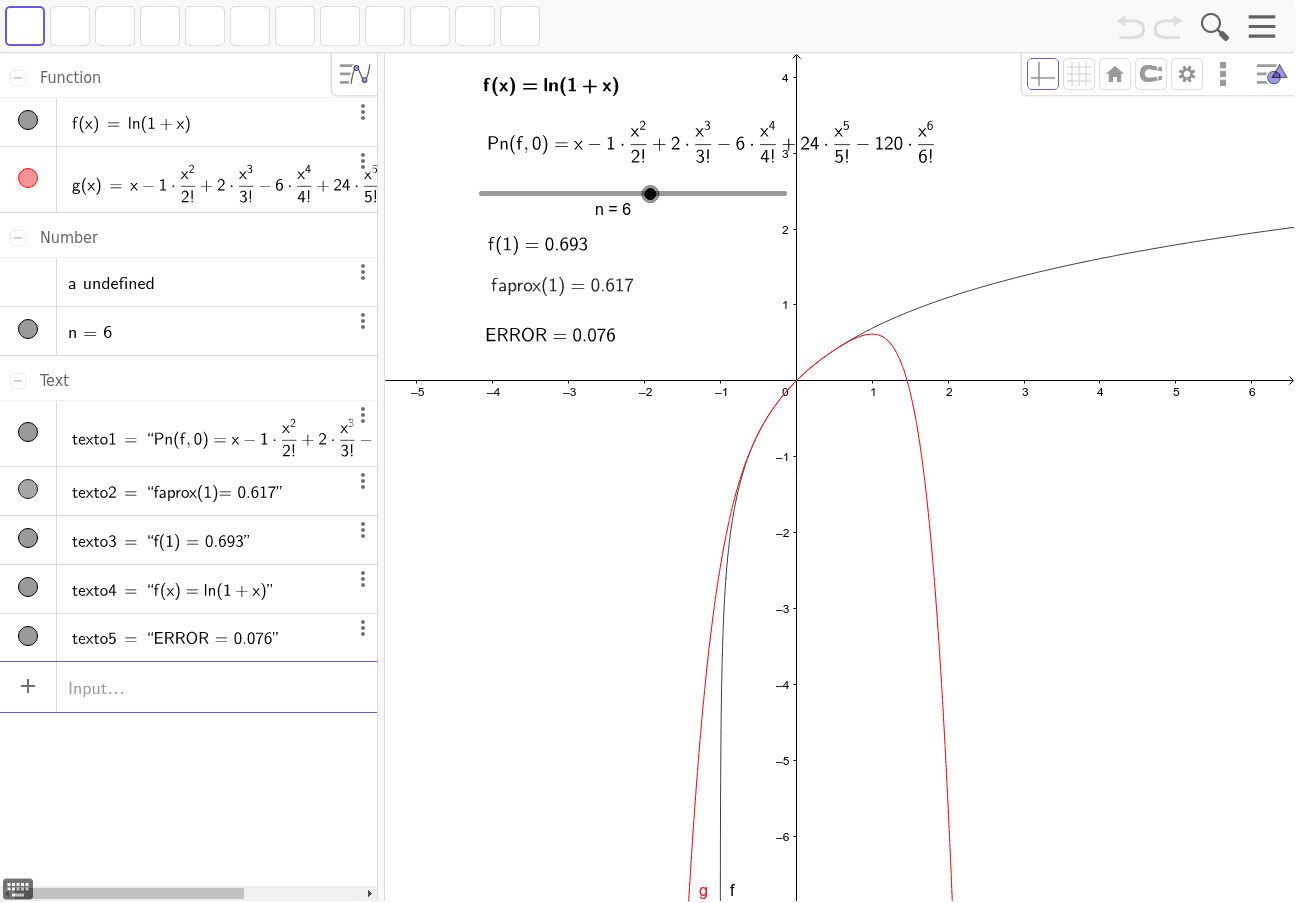
Task: Open three-dot menu for texto1
Action: [363, 415]
